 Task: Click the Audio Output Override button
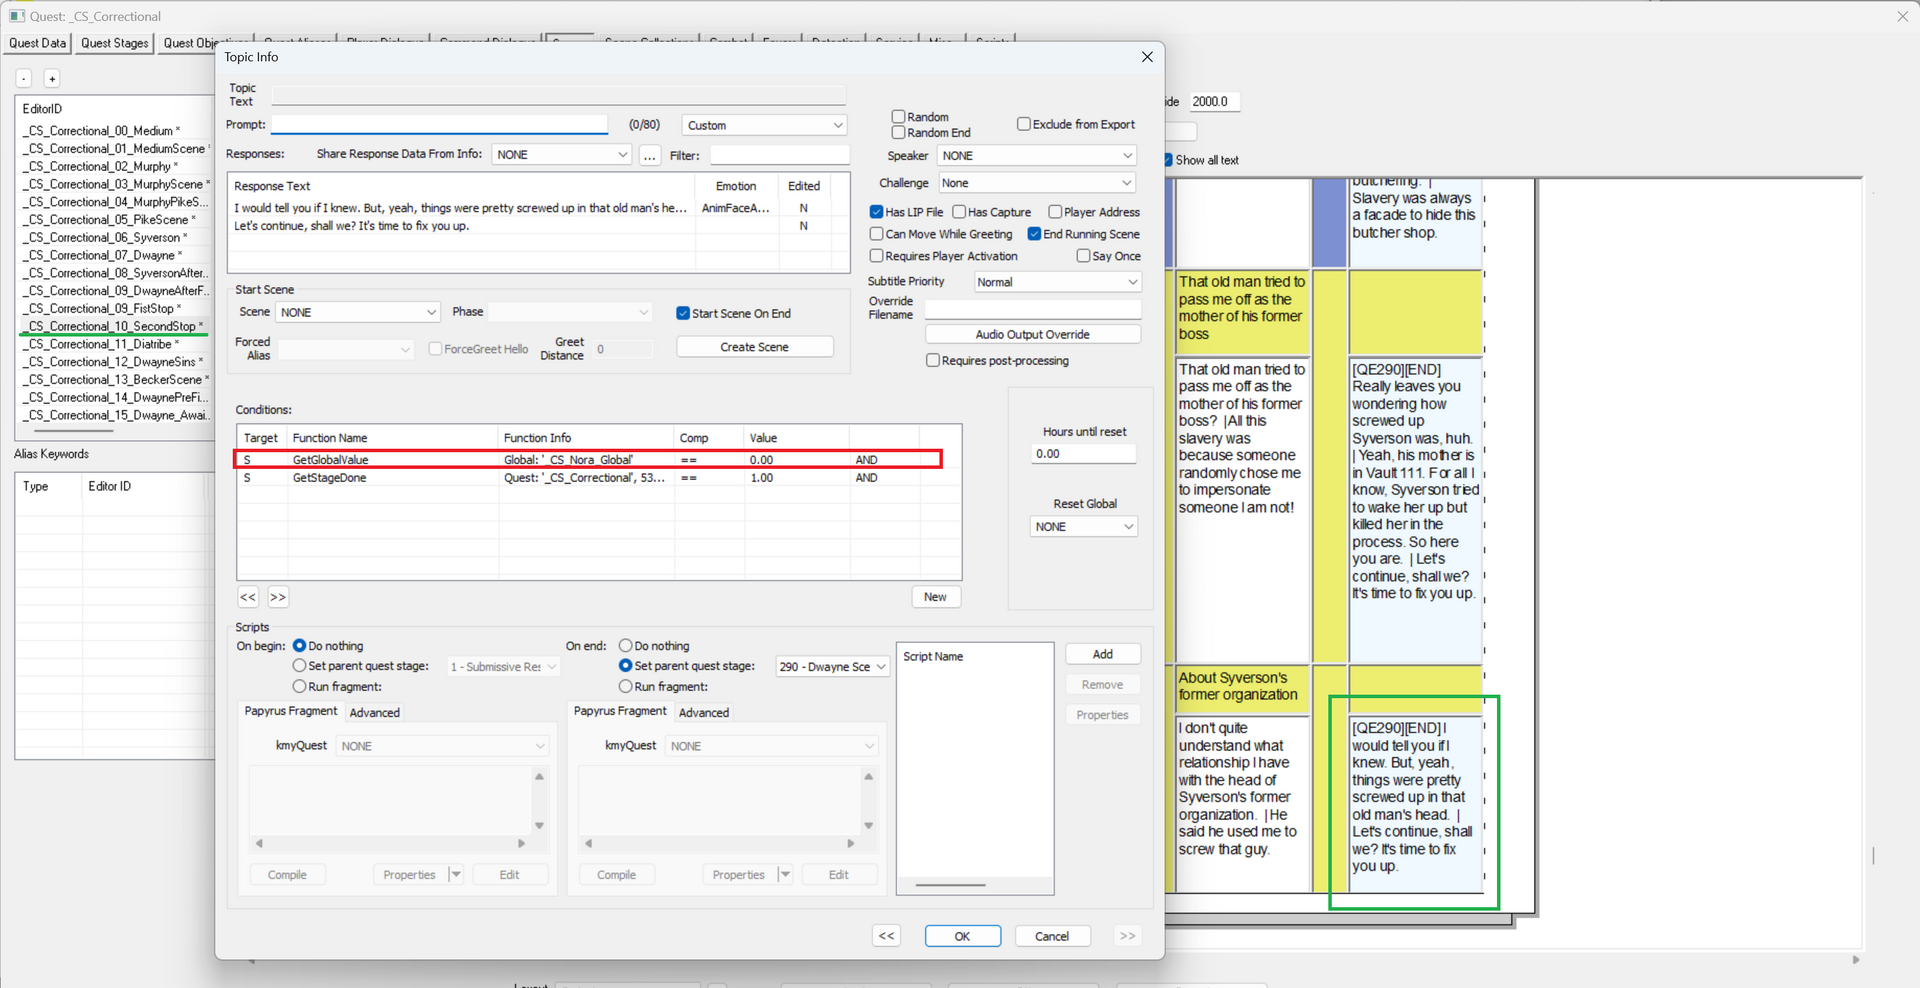(x=1033, y=335)
